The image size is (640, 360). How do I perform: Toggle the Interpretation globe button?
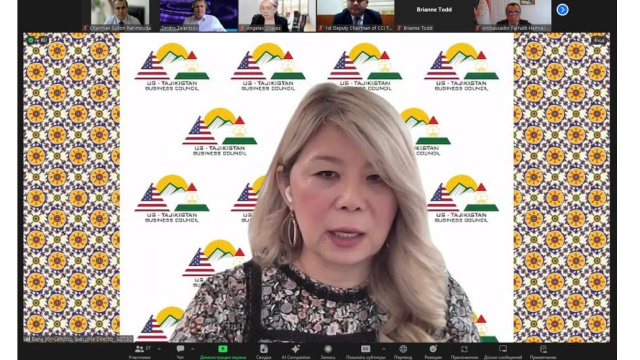[403, 349]
